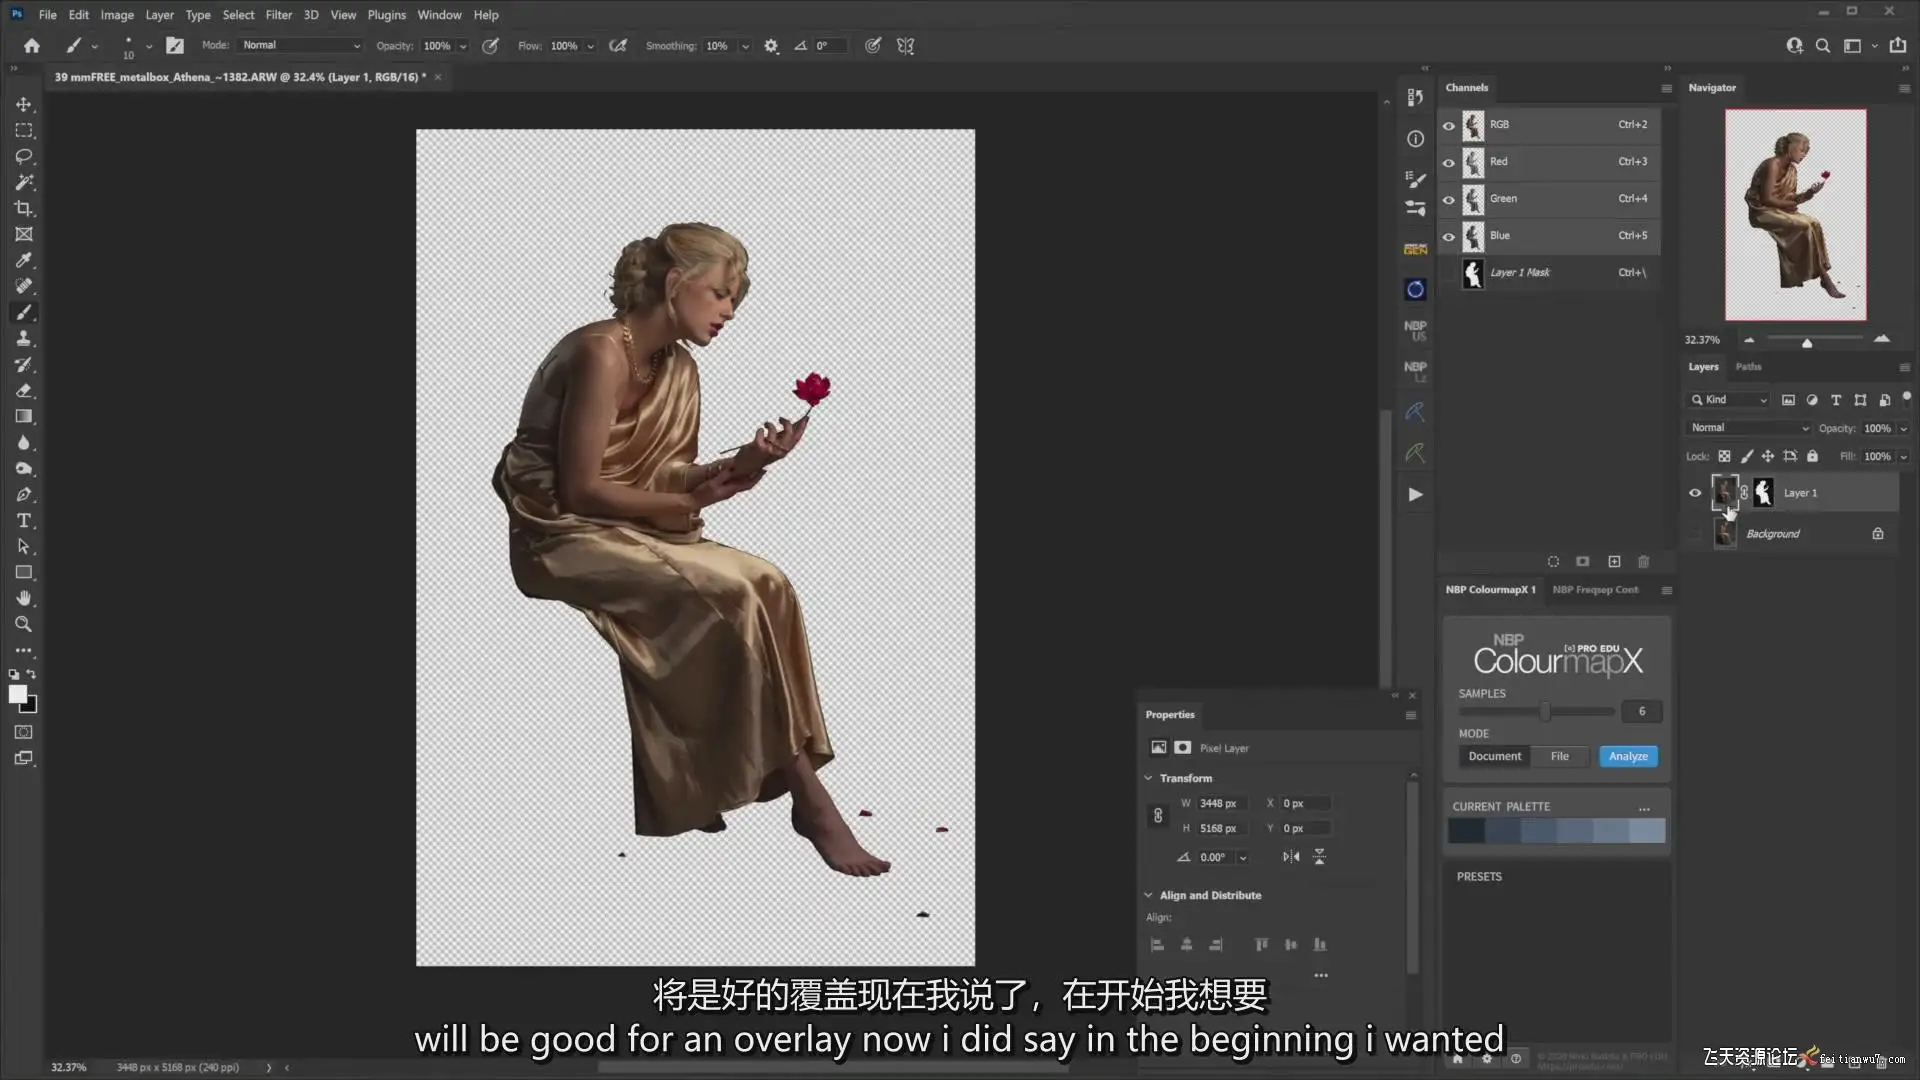Click the Analyze button in ColourmapX
The height and width of the screenshot is (1080, 1920).
click(x=1628, y=757)
